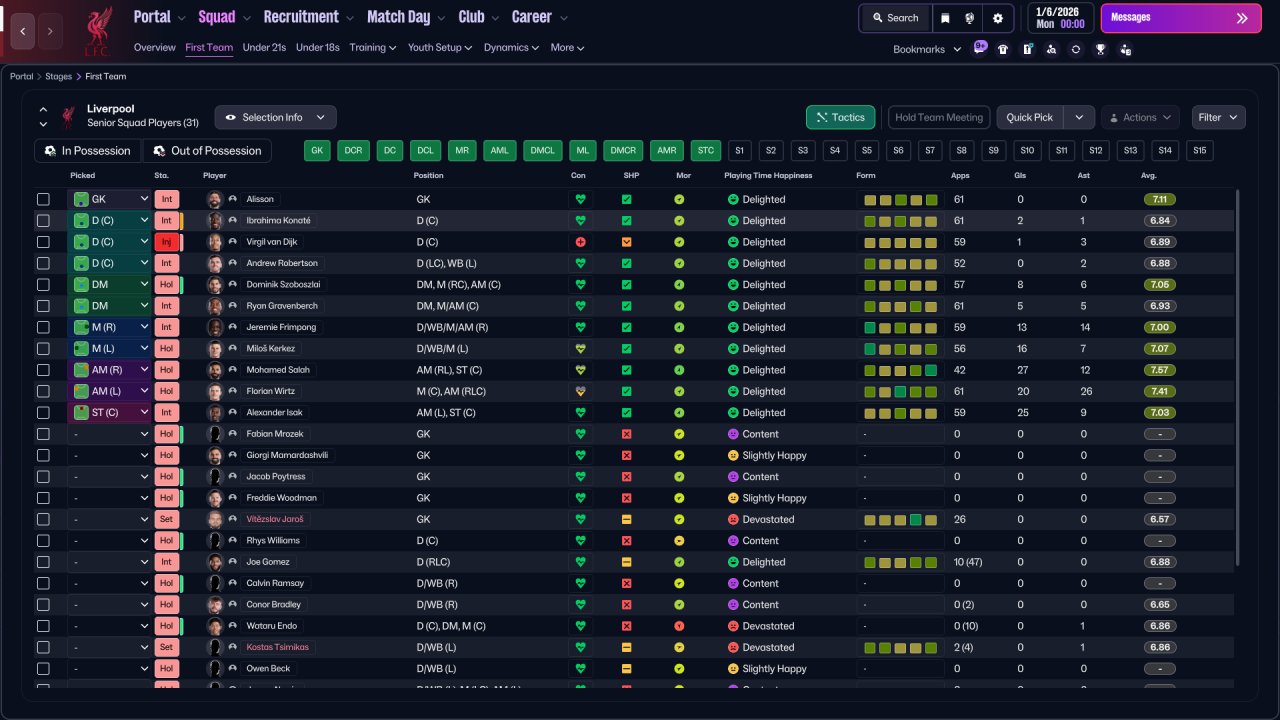Screen dimensions: 1280x720
Task: Check the box for Fabian Mrozek's row
Action: pyautogui.click(x=43, y=434)
